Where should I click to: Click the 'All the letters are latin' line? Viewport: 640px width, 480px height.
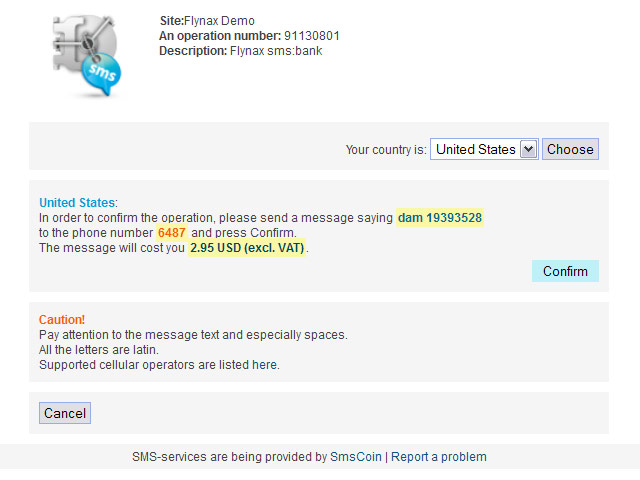click(99, 350)
